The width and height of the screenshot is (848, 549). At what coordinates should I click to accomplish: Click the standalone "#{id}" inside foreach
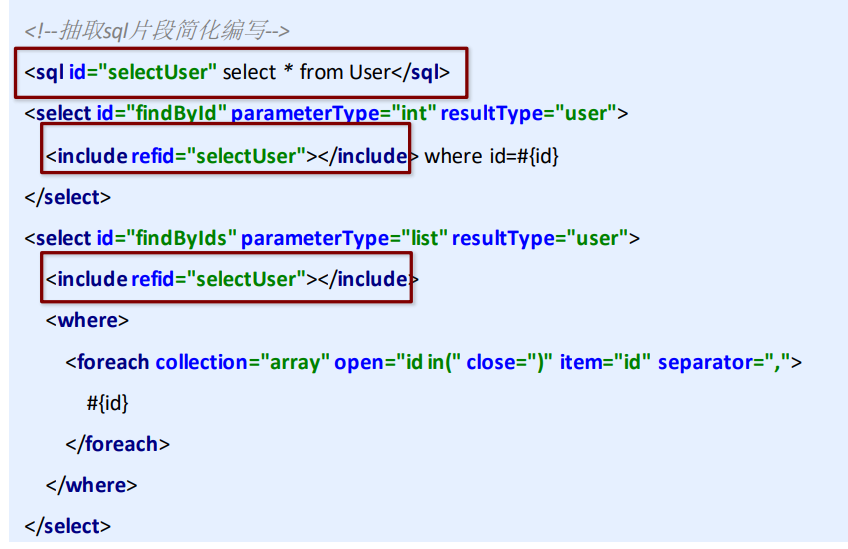[107, 403]
